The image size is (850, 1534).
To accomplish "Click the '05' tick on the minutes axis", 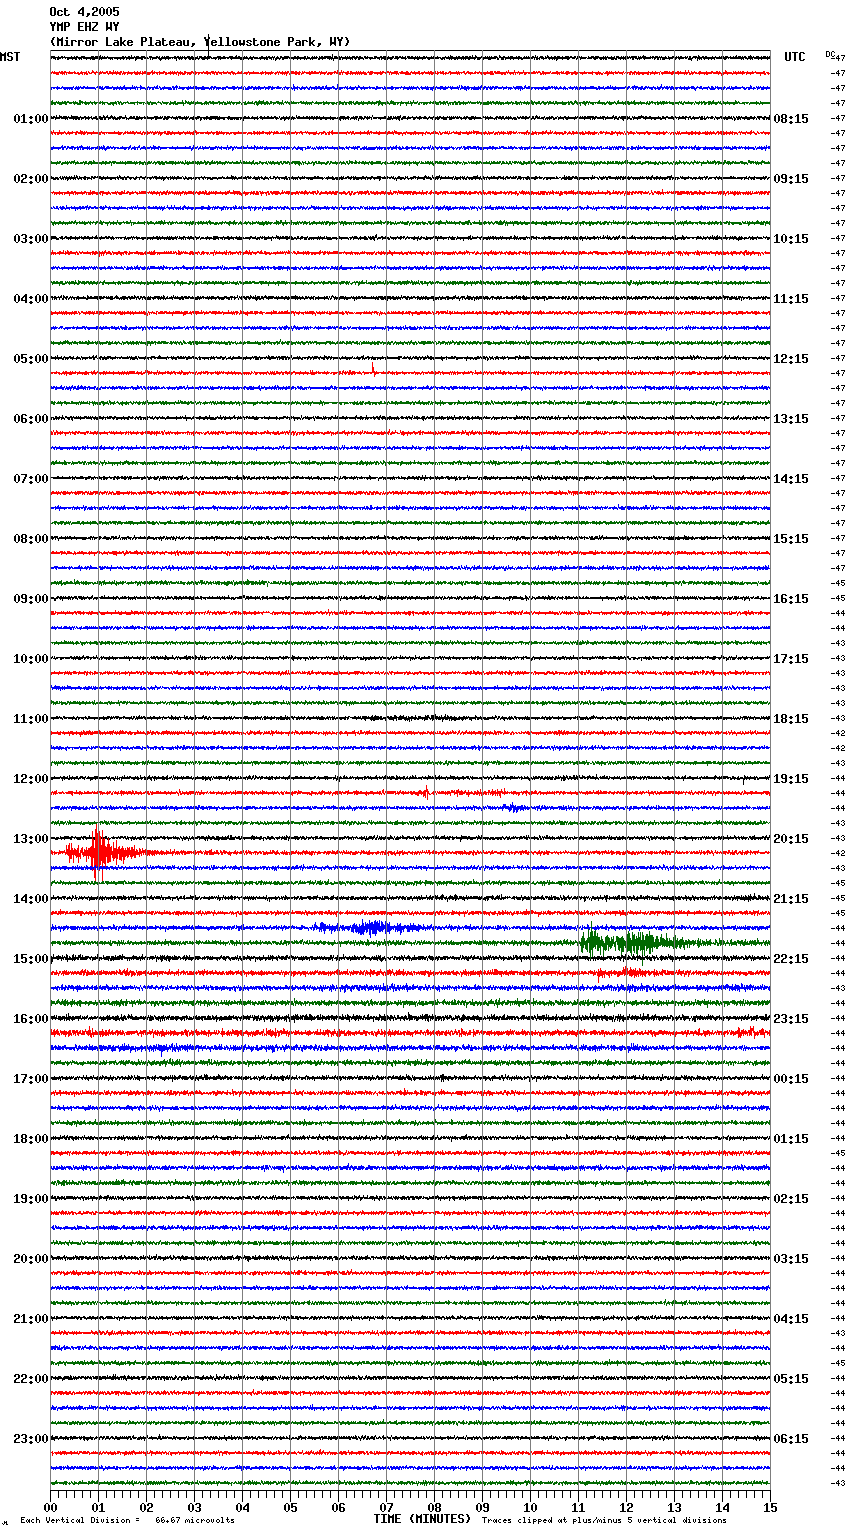I will point(290,1507).
